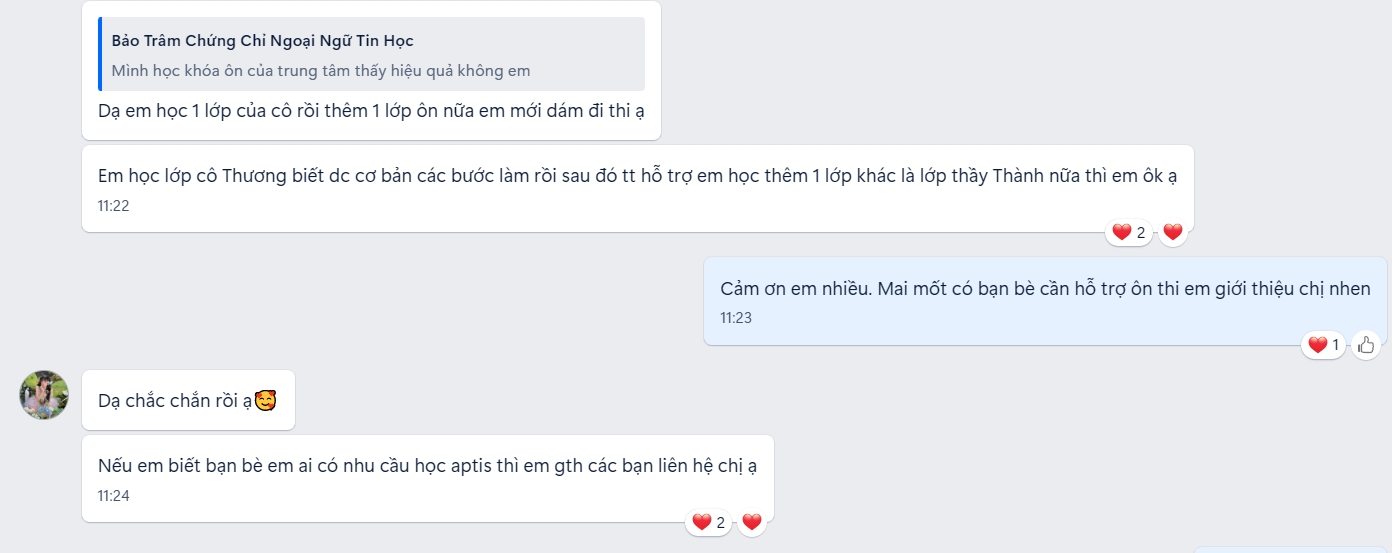Viewport: 1392px width, 553px height.
Task: Click the partially visible blue bubble at the bottom
Action: 1292,549
